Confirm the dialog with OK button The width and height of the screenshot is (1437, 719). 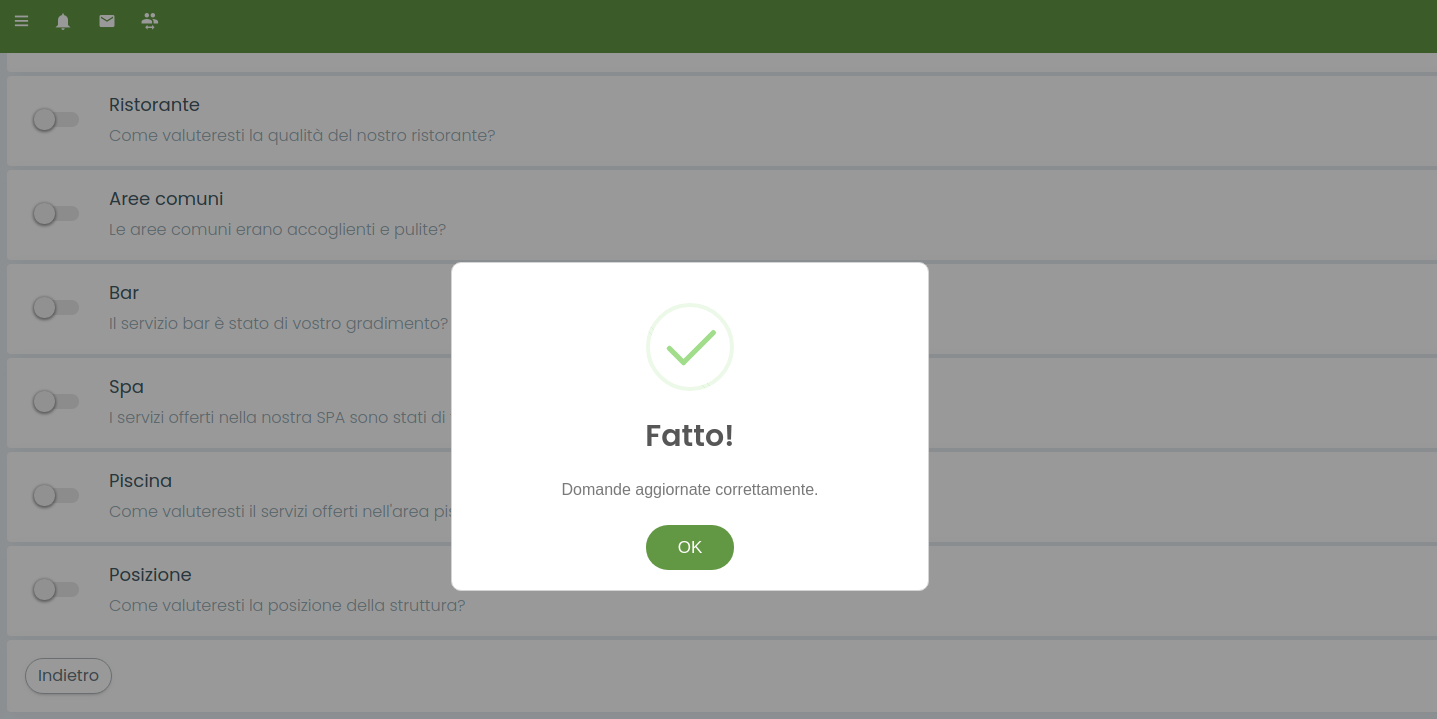click(690, 547)
